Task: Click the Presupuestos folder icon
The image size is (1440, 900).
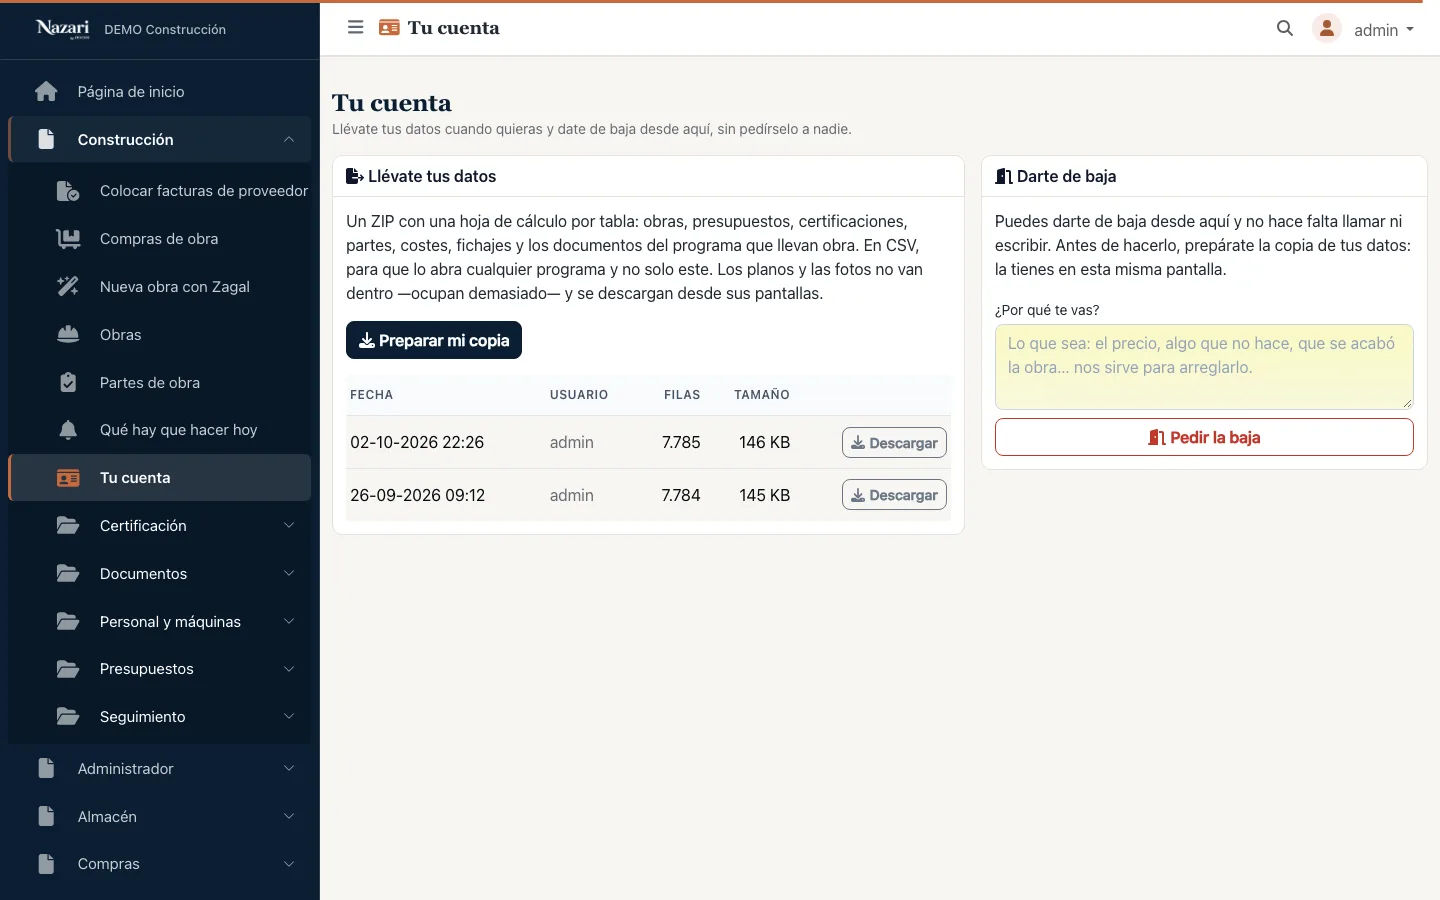Action: (68, 669)
